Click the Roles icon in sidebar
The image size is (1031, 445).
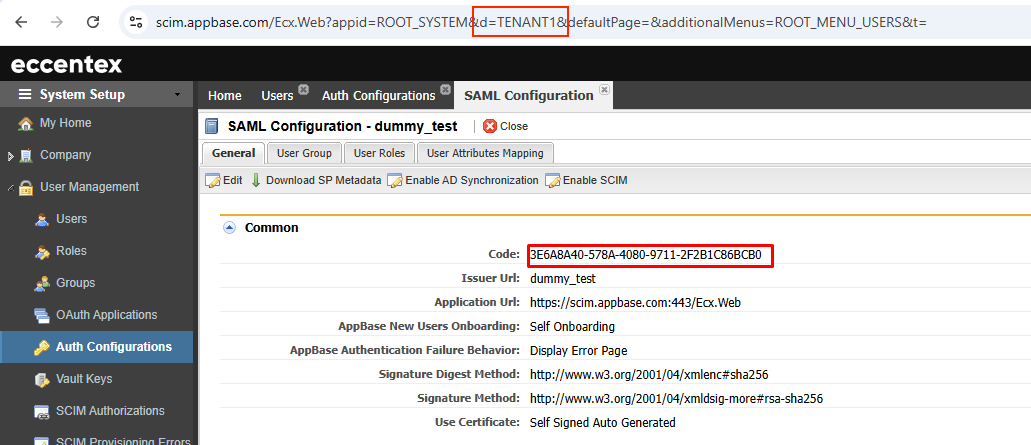42,252
